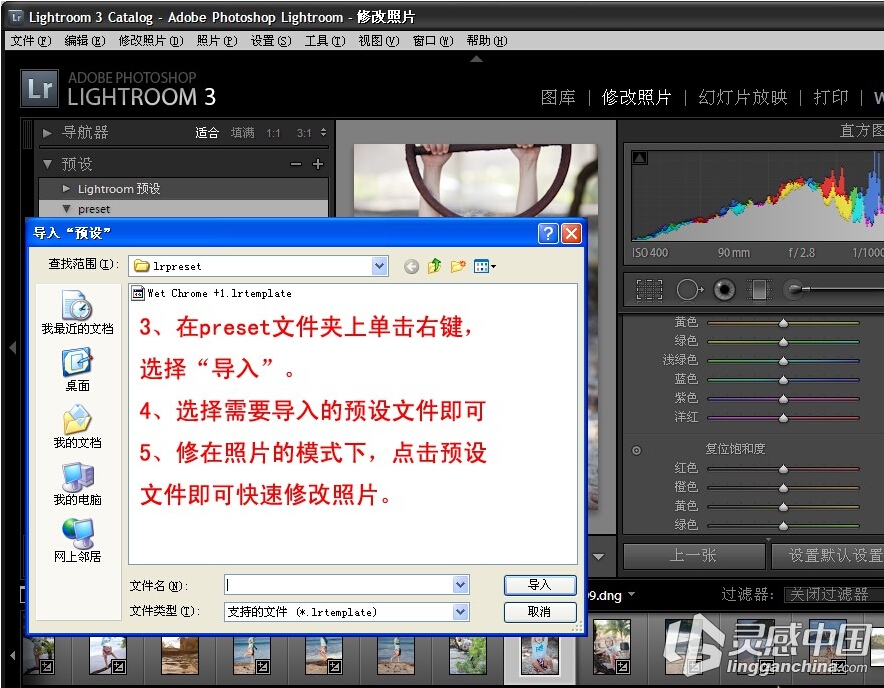The height and width of the screenshot is (688, 884).
Task: Open the filter dropdown (关闭过滤器)
Action: 834,594
